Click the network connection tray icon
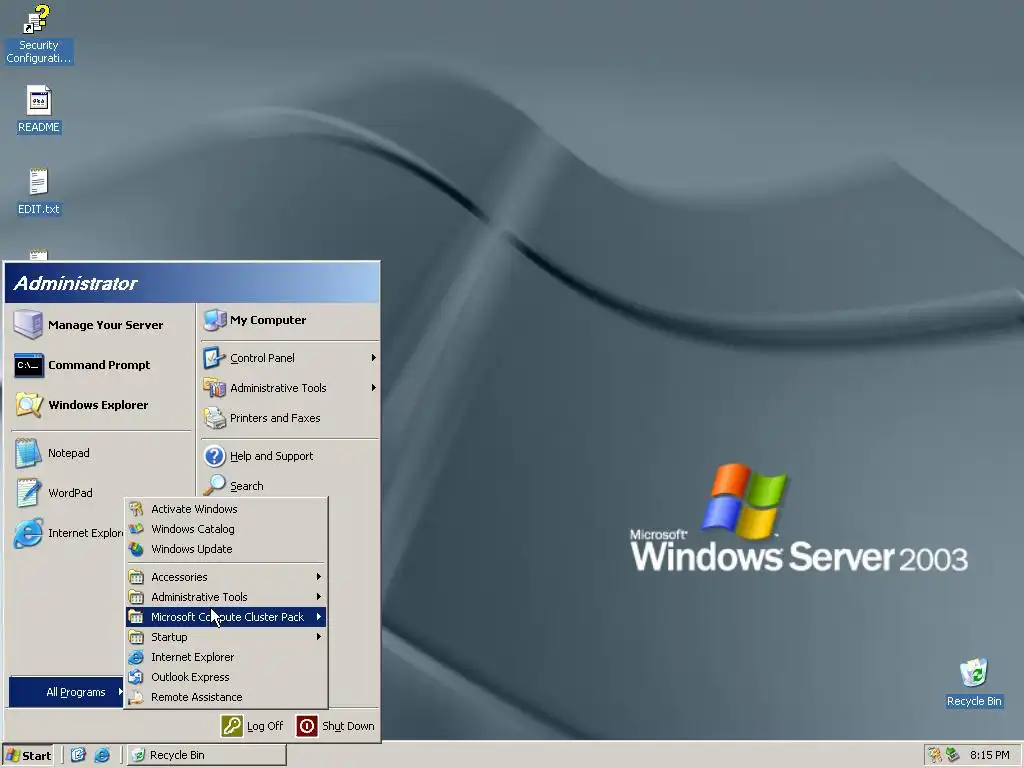 (x=952, y=755)
